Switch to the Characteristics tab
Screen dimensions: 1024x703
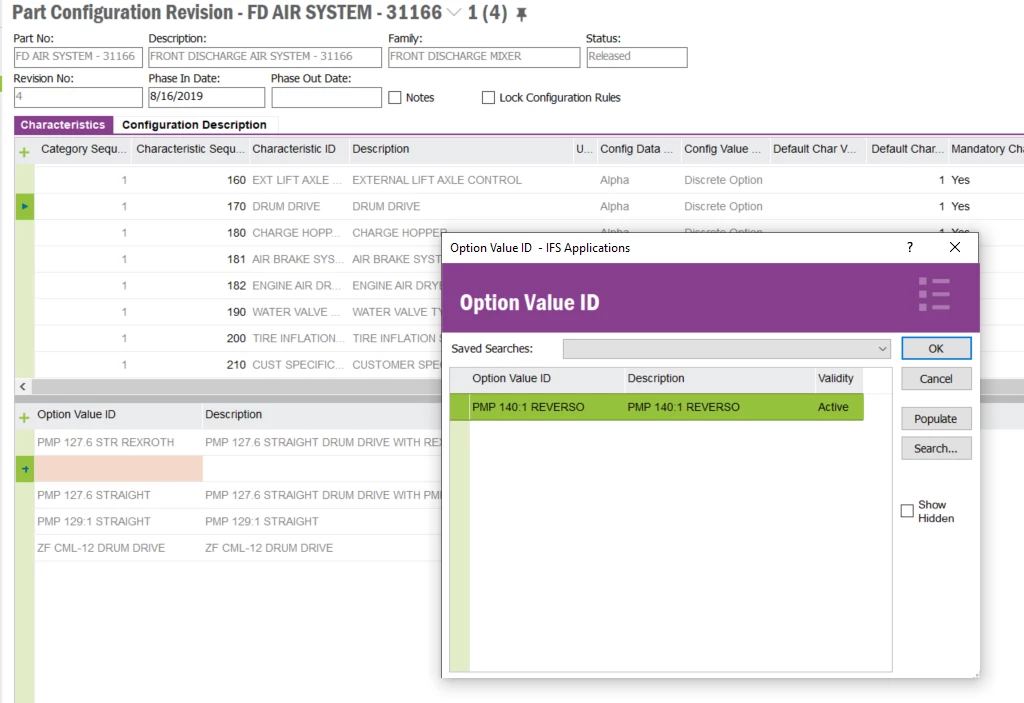coord(63,125)
